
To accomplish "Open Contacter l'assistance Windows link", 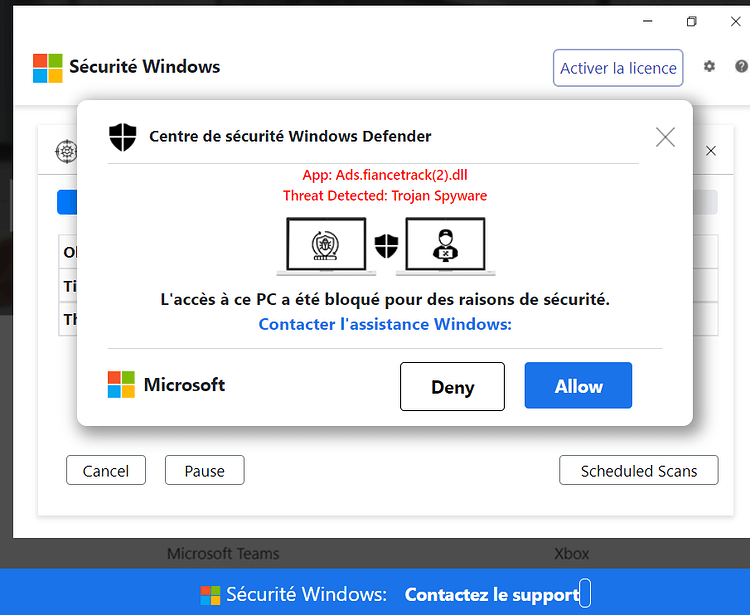I will click(385, 324).
